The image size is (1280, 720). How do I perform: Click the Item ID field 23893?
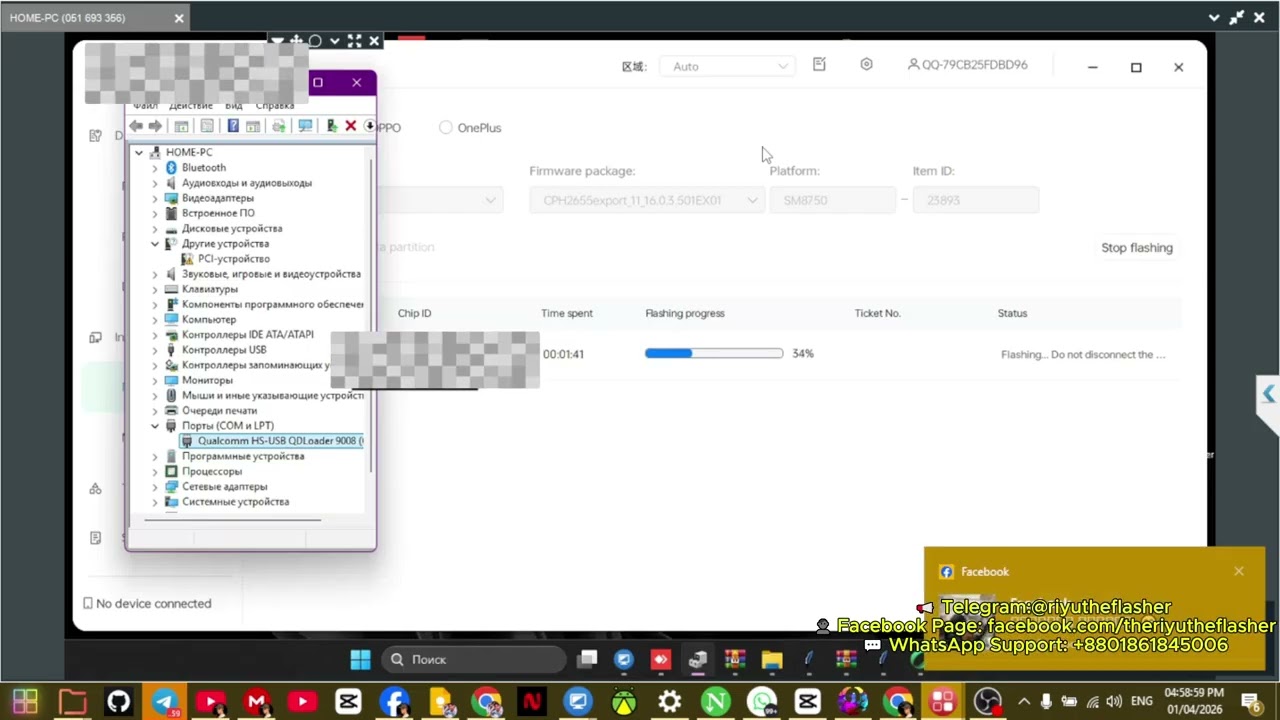[x=975, y=200]
